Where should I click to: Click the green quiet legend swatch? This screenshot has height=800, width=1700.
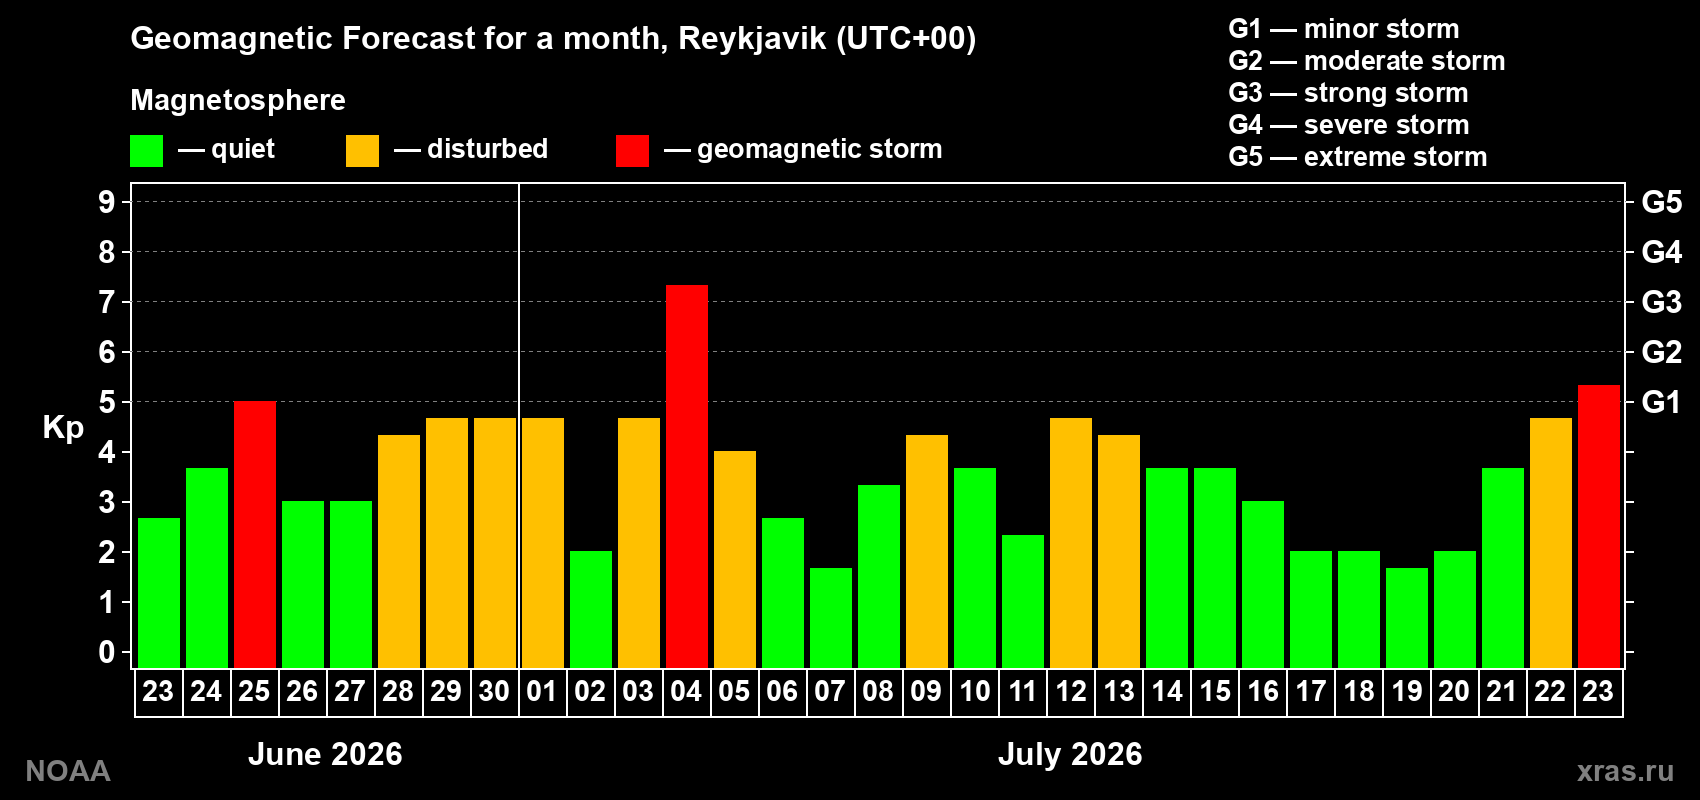(146, 151)
